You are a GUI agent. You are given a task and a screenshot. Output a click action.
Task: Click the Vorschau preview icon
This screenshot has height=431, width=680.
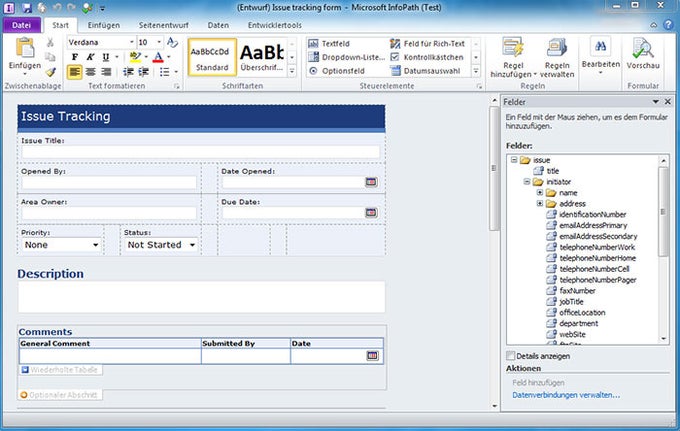point(643,48)
